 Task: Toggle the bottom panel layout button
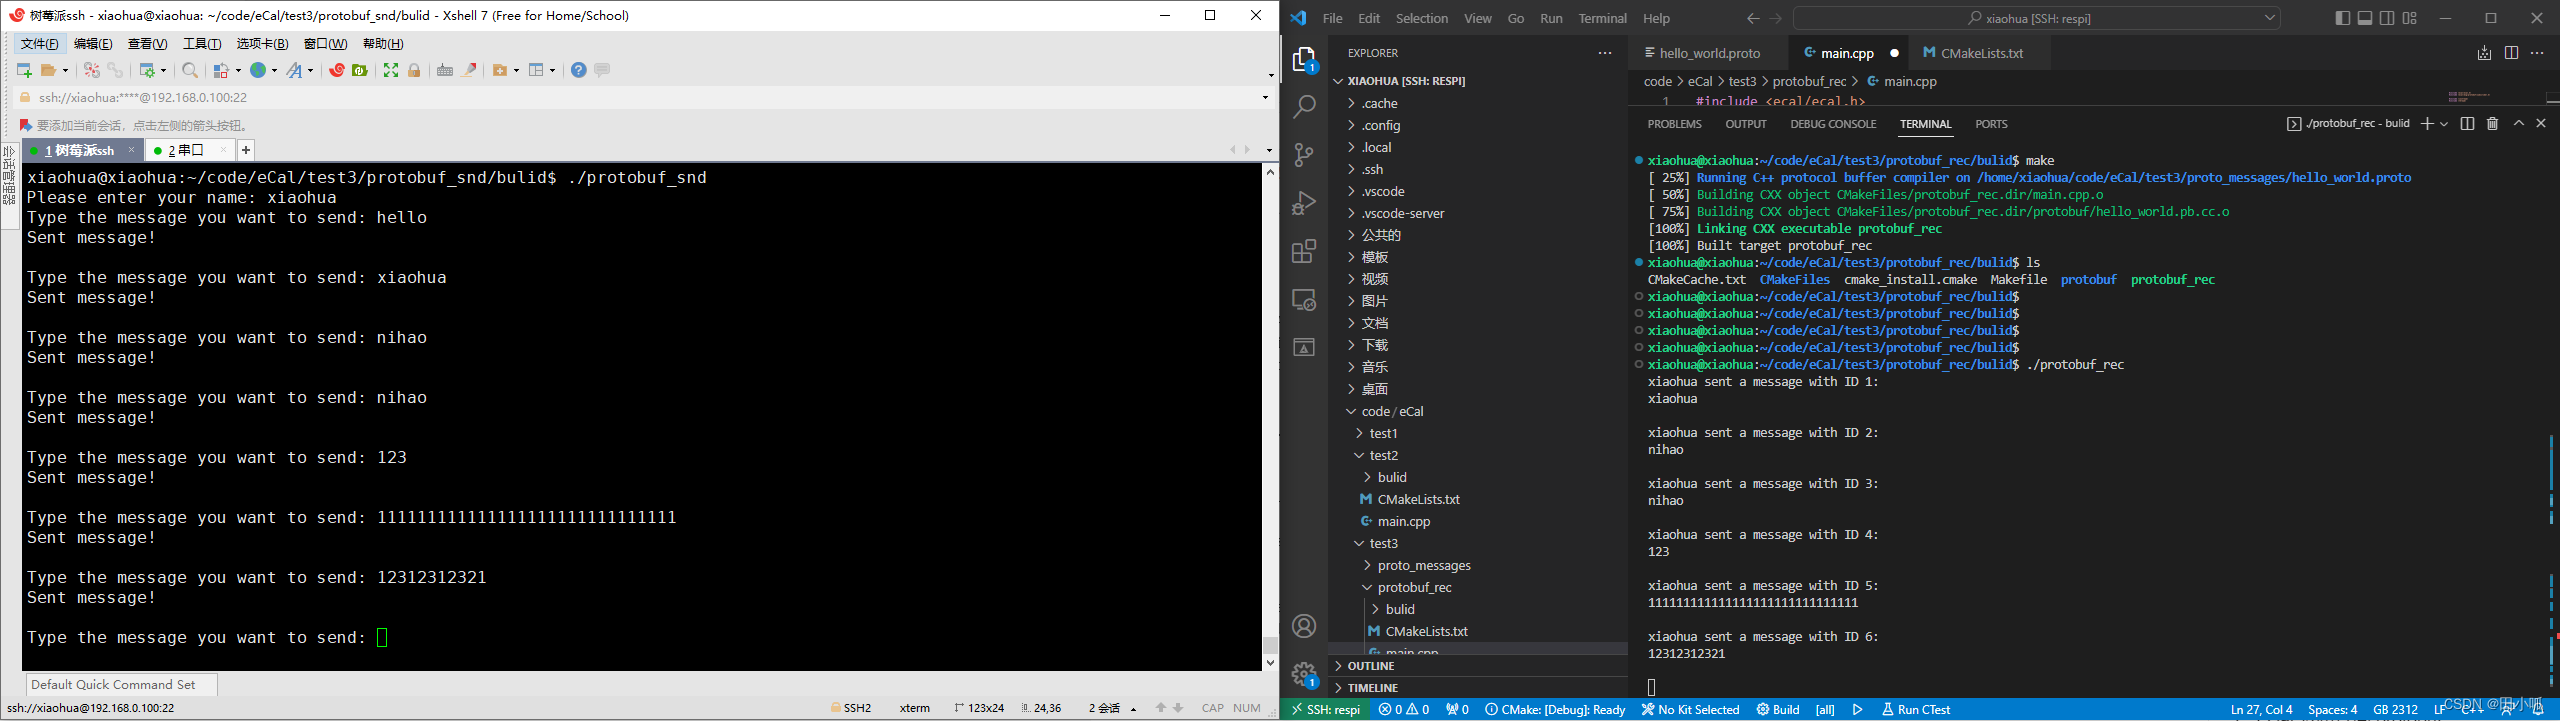click(2365, 18)
